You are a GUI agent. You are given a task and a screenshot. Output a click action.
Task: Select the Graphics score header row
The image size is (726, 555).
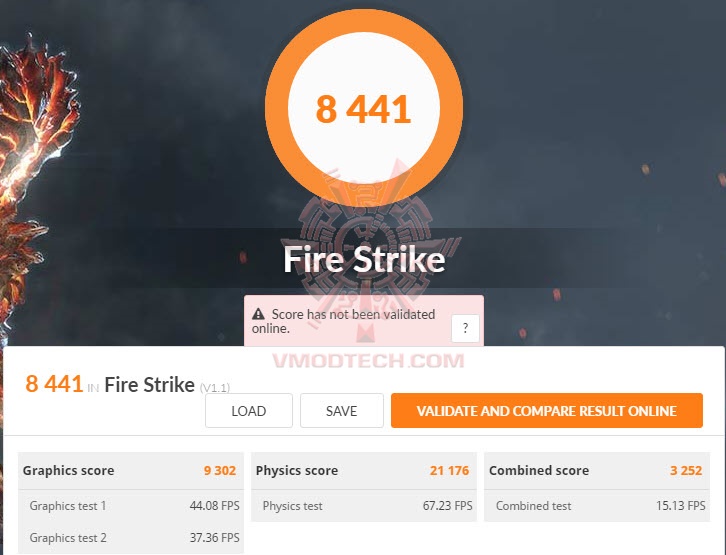click(131, 471)
